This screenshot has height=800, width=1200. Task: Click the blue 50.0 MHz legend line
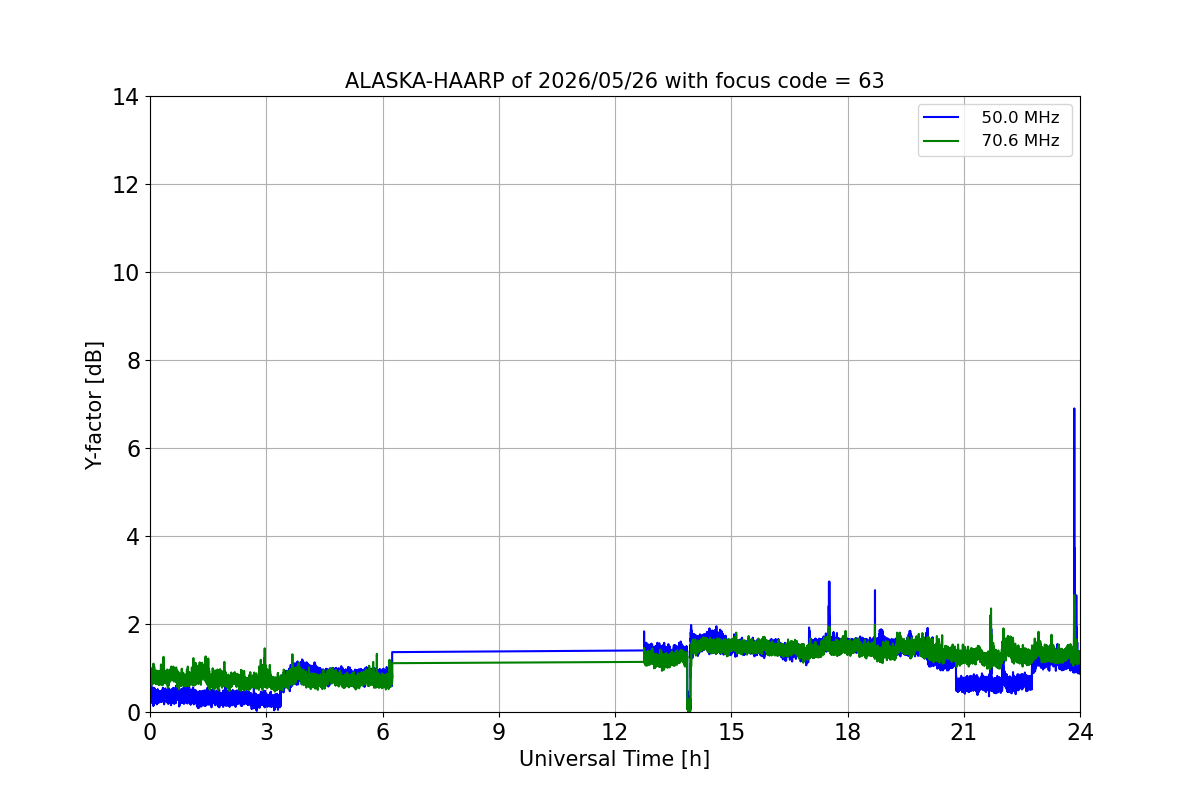[941, 118]
